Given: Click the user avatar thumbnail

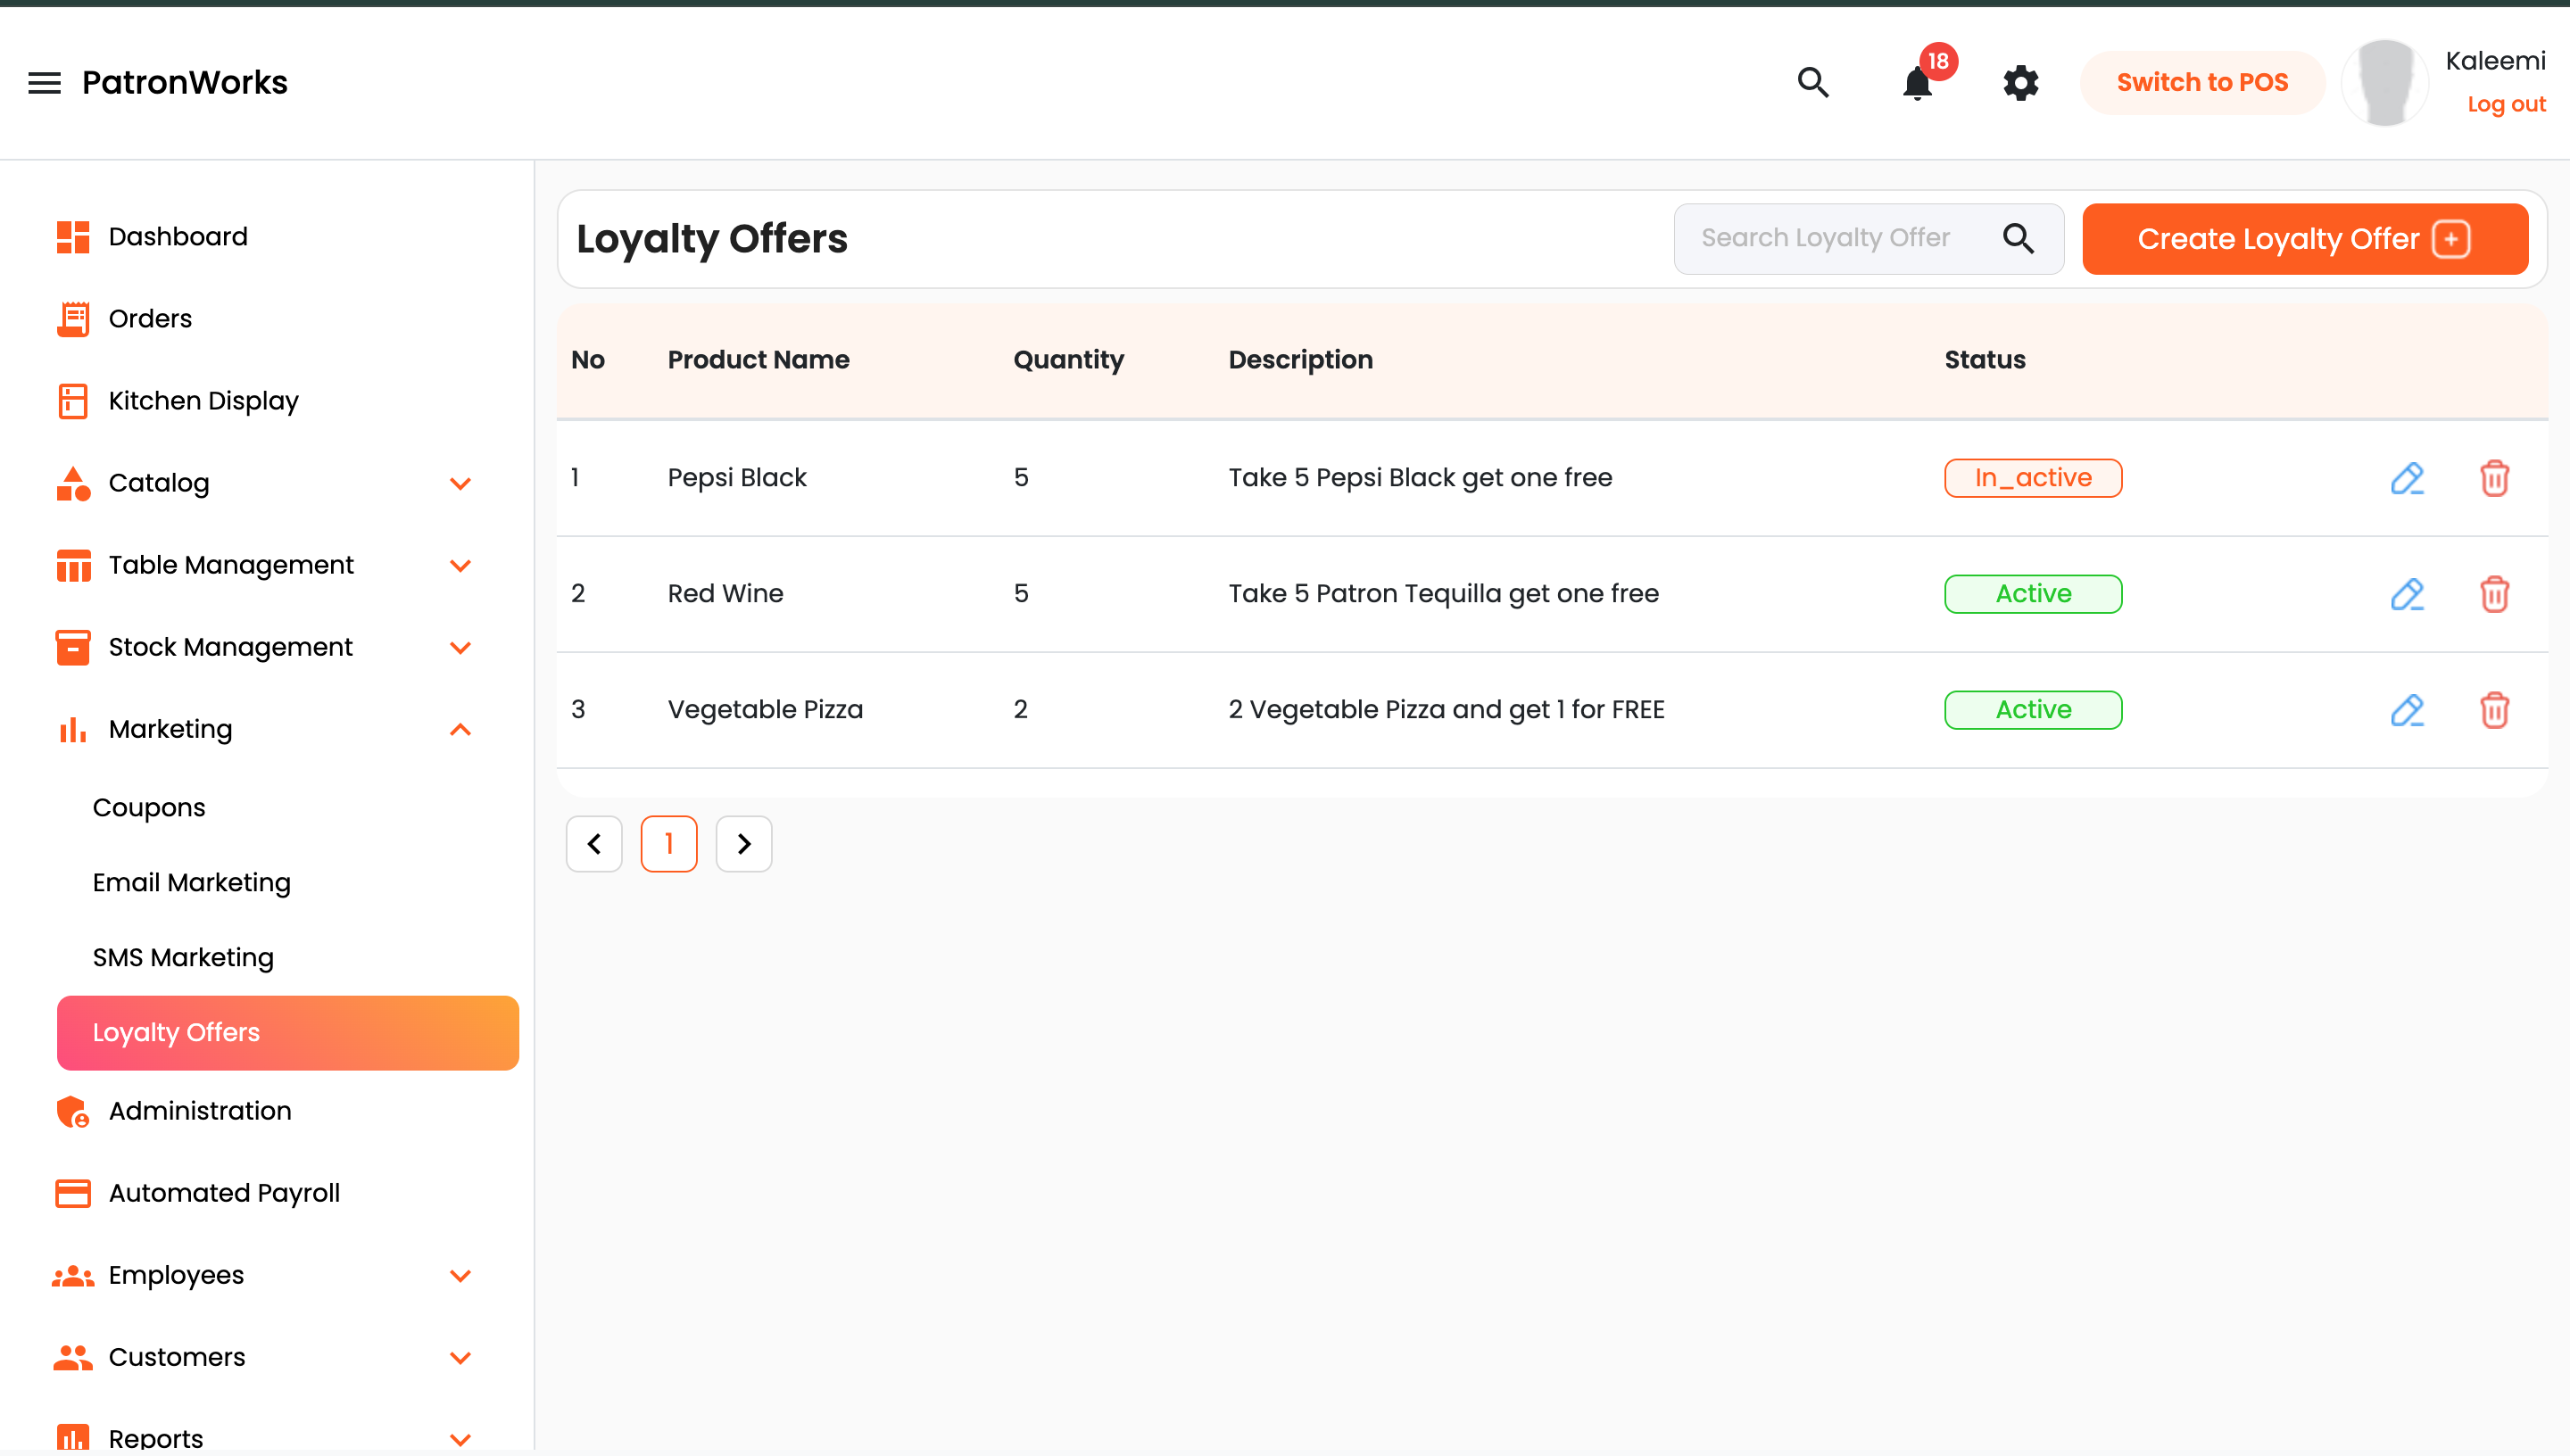Looking at the screenshot, I should (2384, 83).
